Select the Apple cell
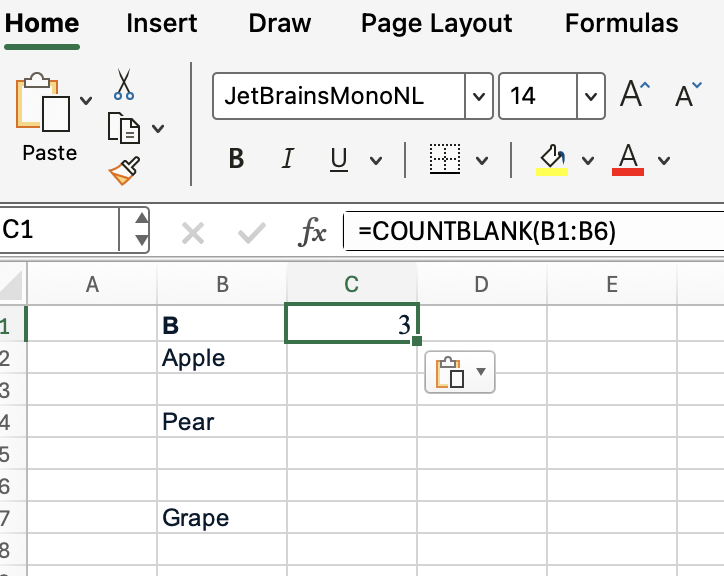This screenshot has height=576, width=724. pos(222,357)
